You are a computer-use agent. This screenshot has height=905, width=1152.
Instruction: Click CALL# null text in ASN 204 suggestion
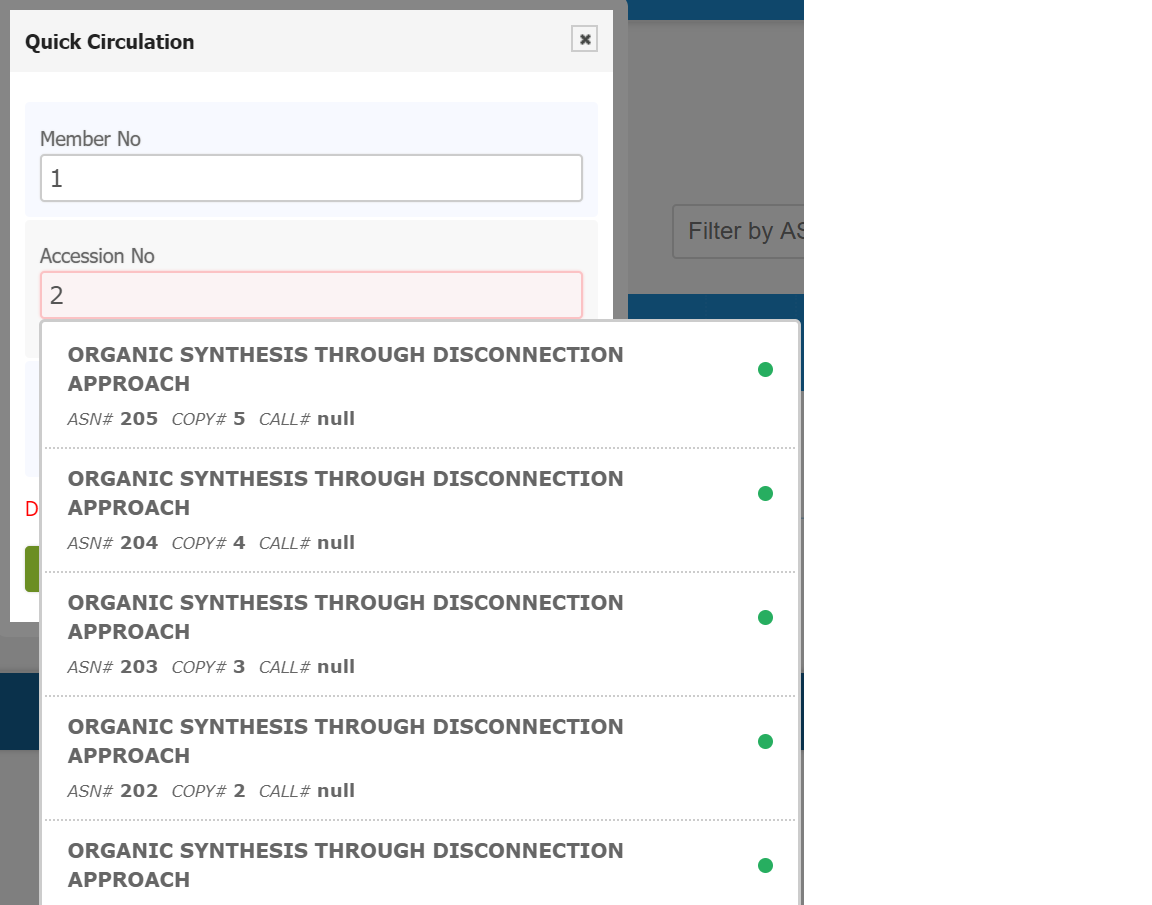tap(306, 543)
